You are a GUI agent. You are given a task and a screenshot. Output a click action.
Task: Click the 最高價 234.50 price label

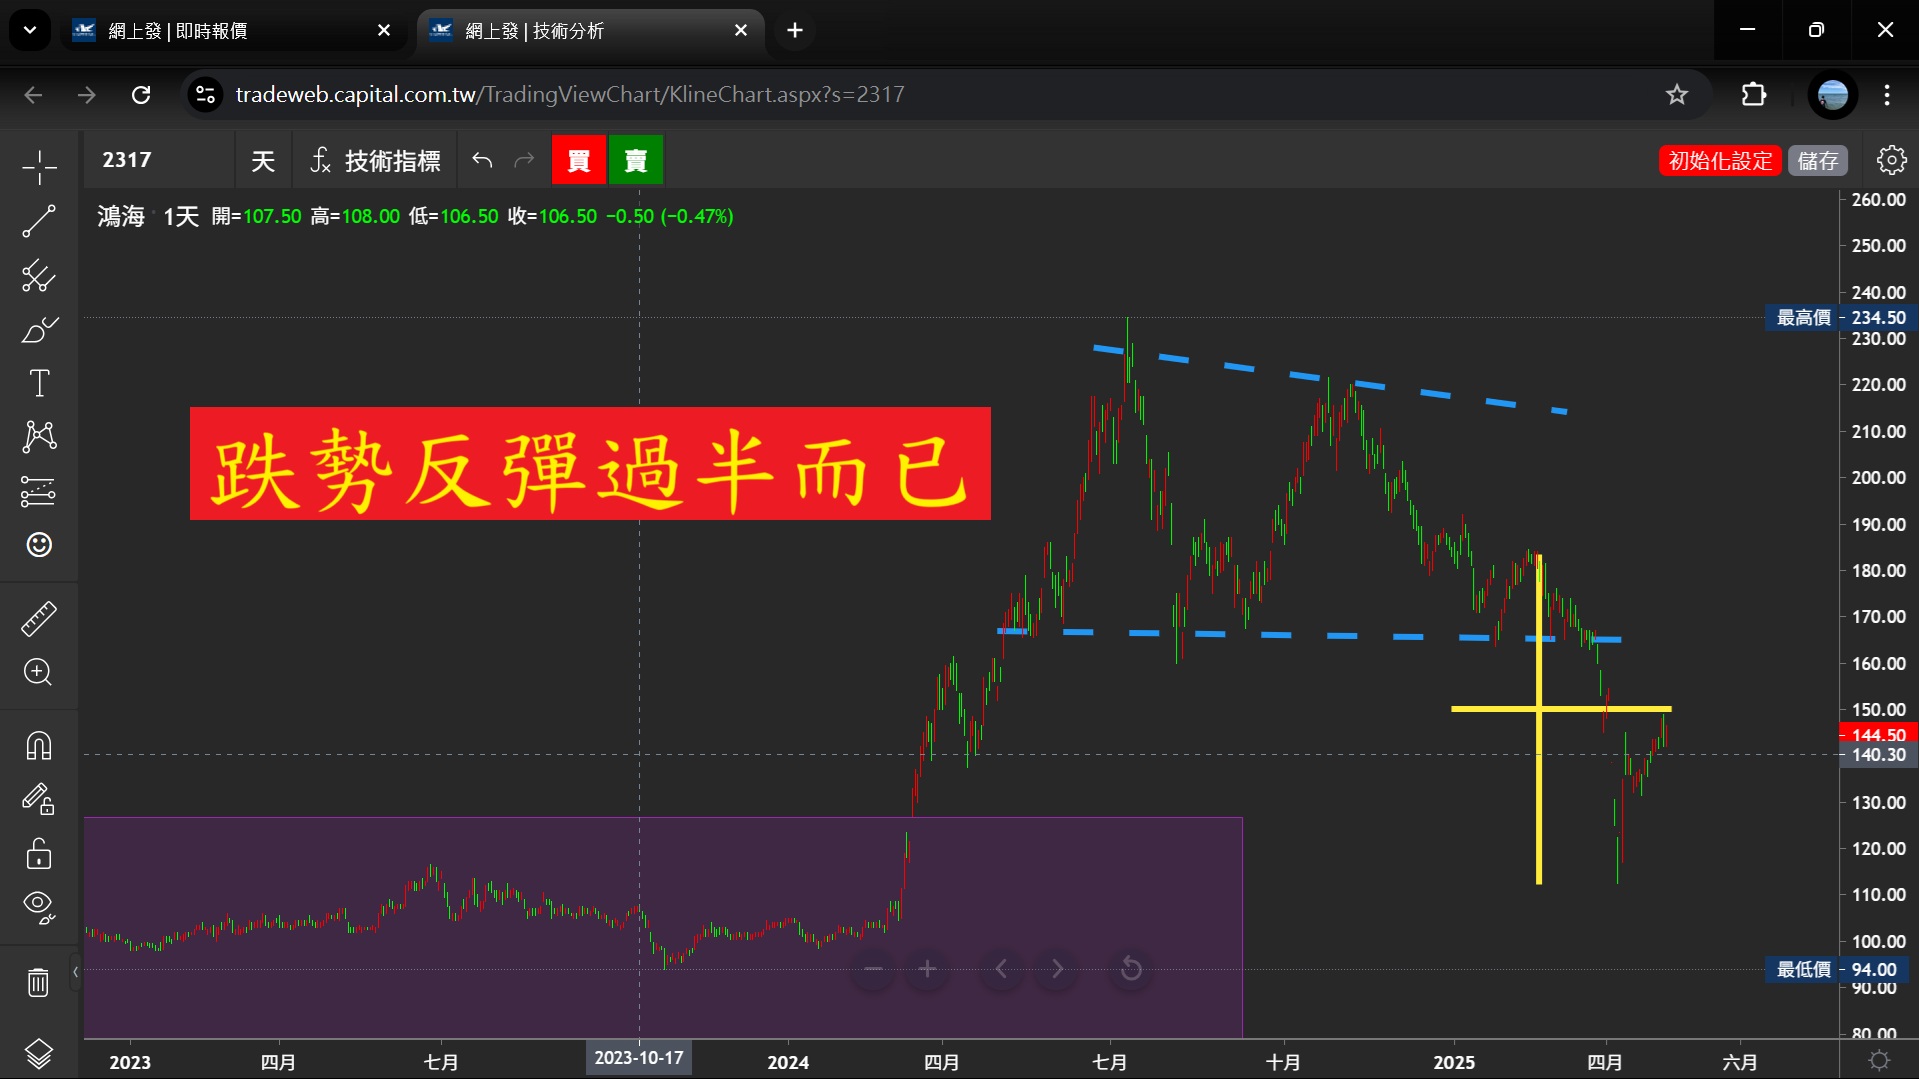[1841, 318]
